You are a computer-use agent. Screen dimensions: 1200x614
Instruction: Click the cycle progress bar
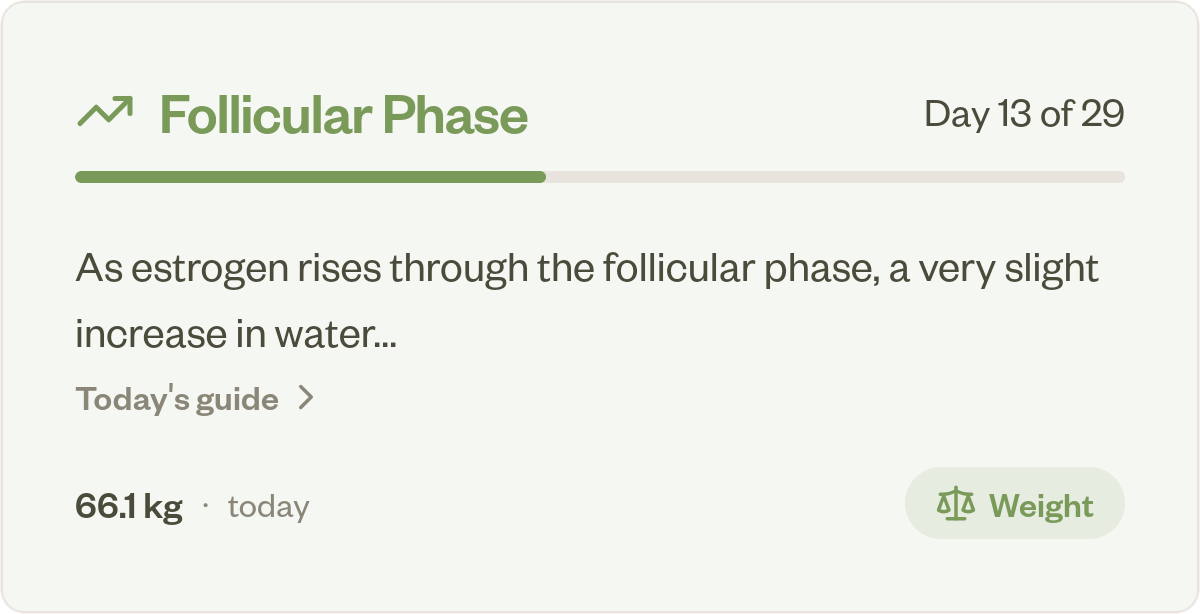coord(600,176)
